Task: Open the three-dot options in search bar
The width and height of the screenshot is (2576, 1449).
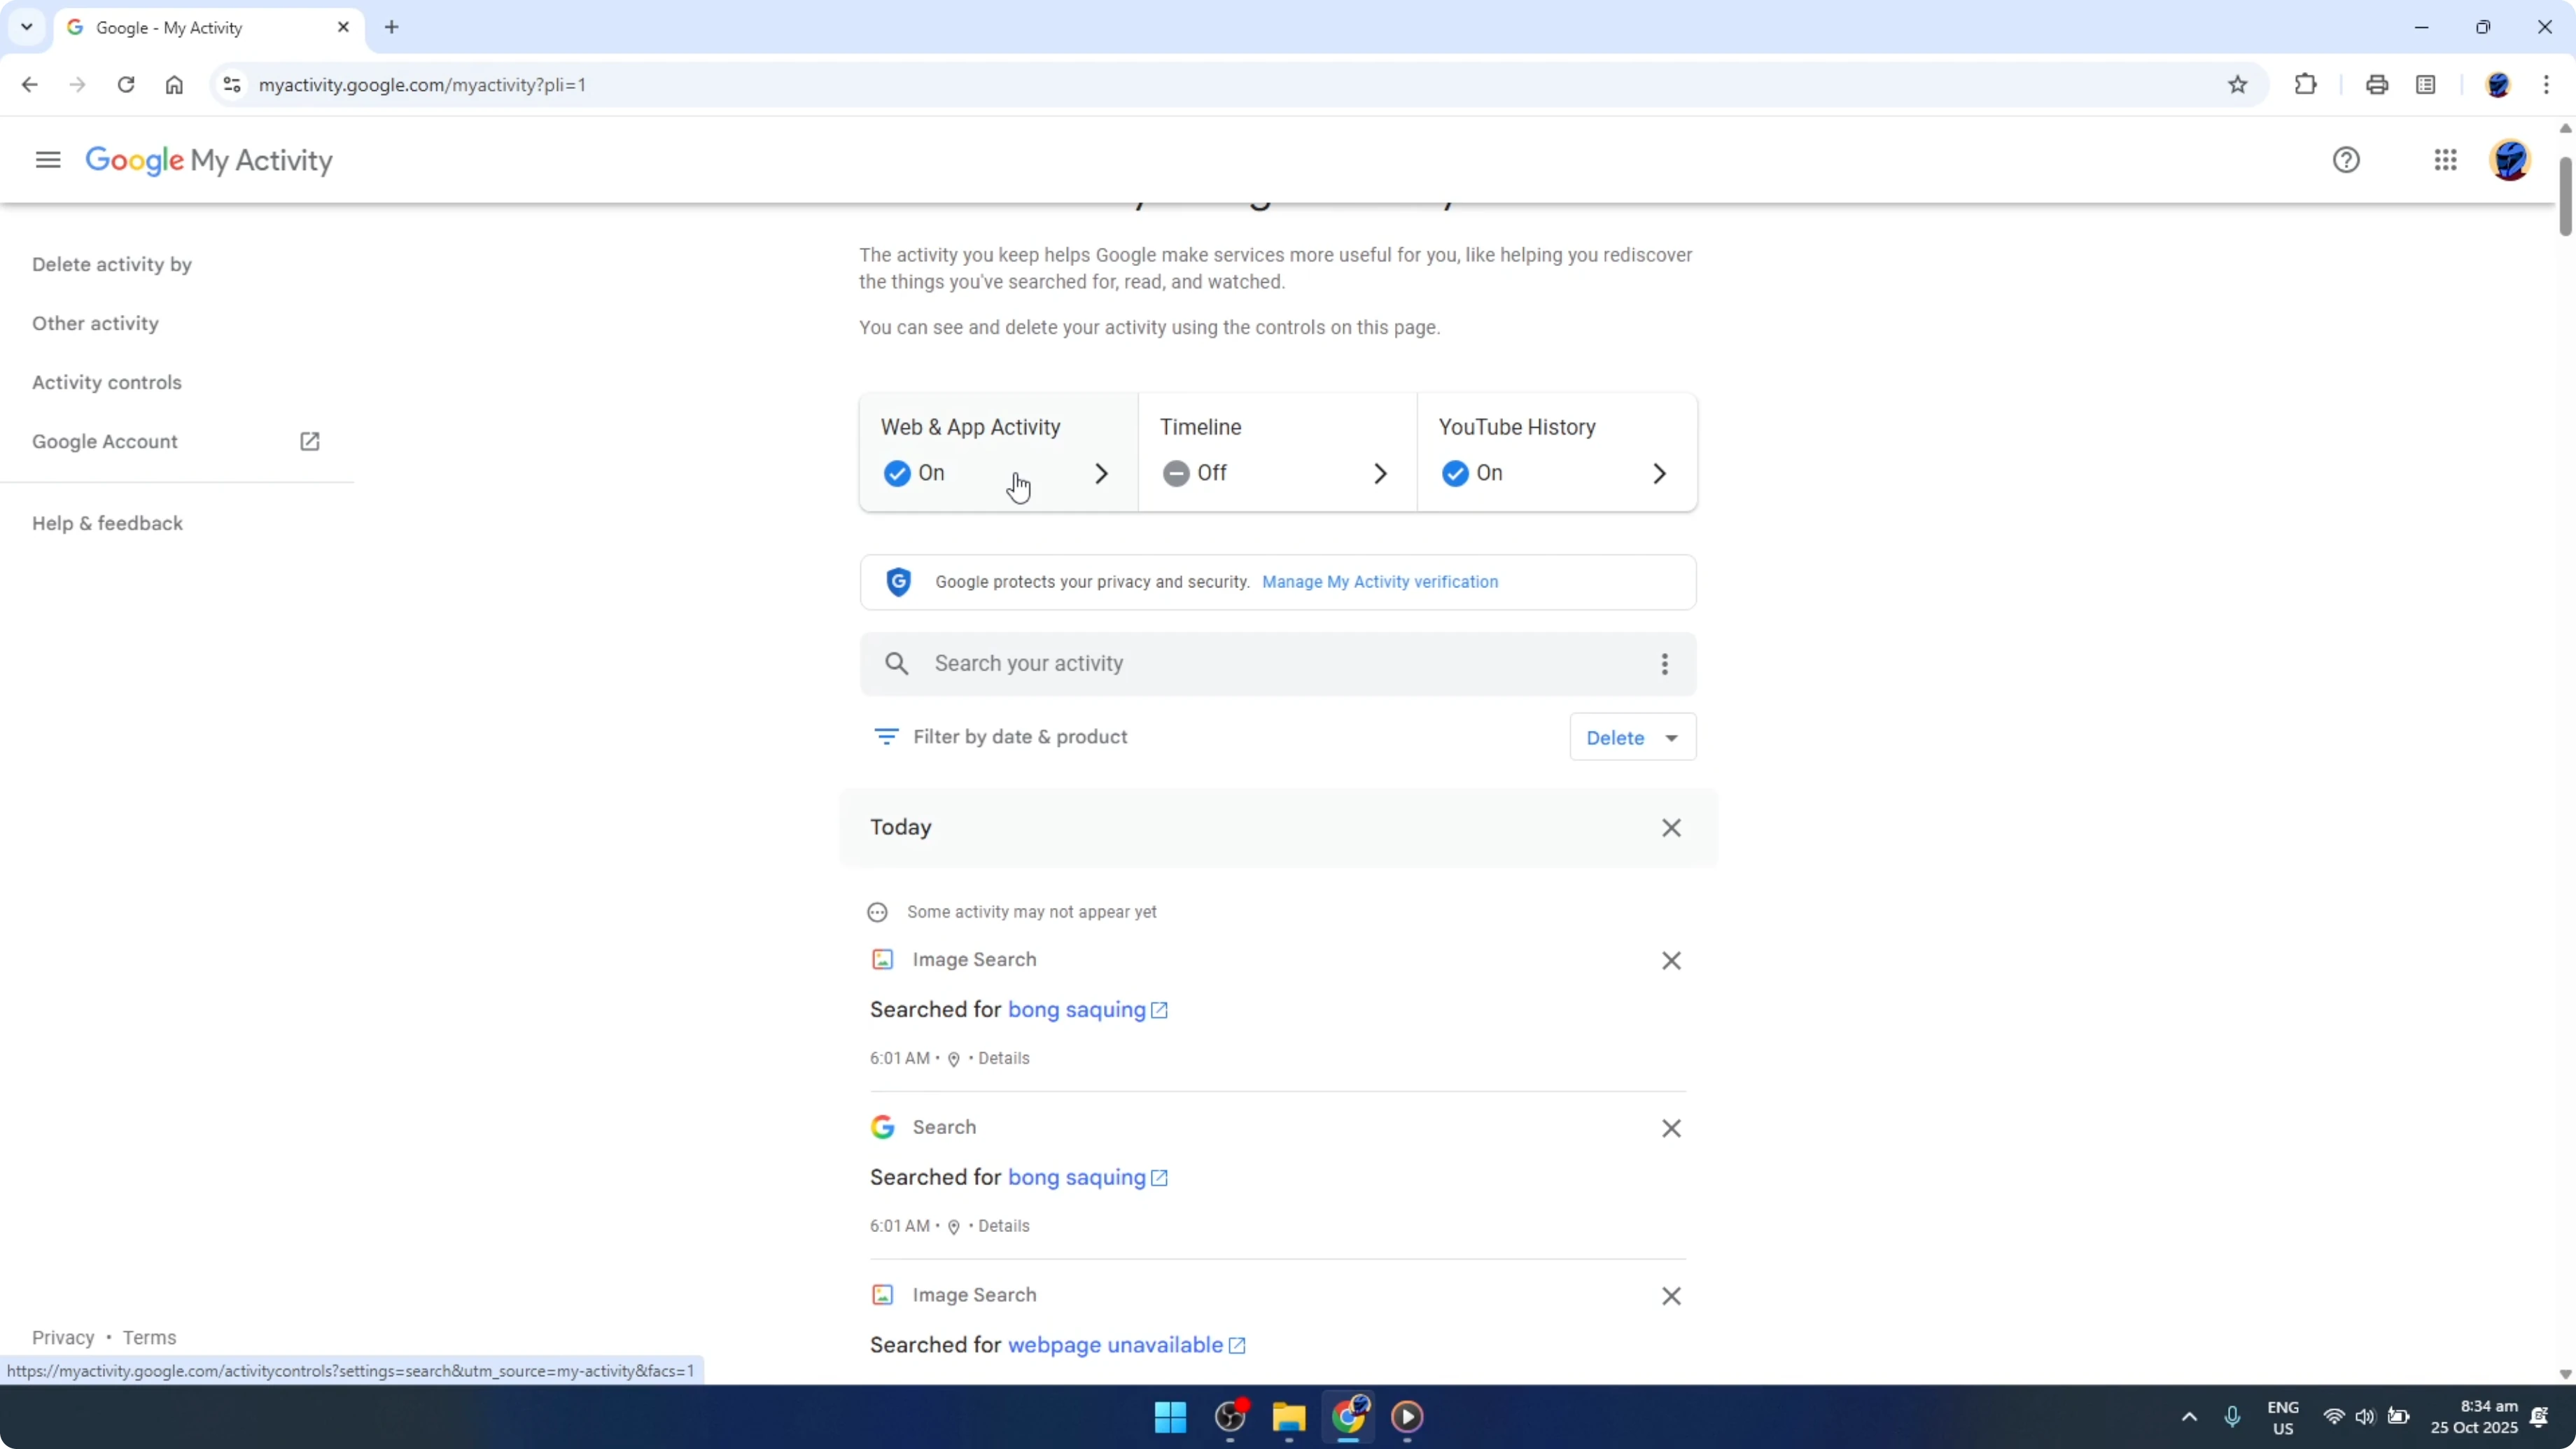Action: pos(1665,664)
